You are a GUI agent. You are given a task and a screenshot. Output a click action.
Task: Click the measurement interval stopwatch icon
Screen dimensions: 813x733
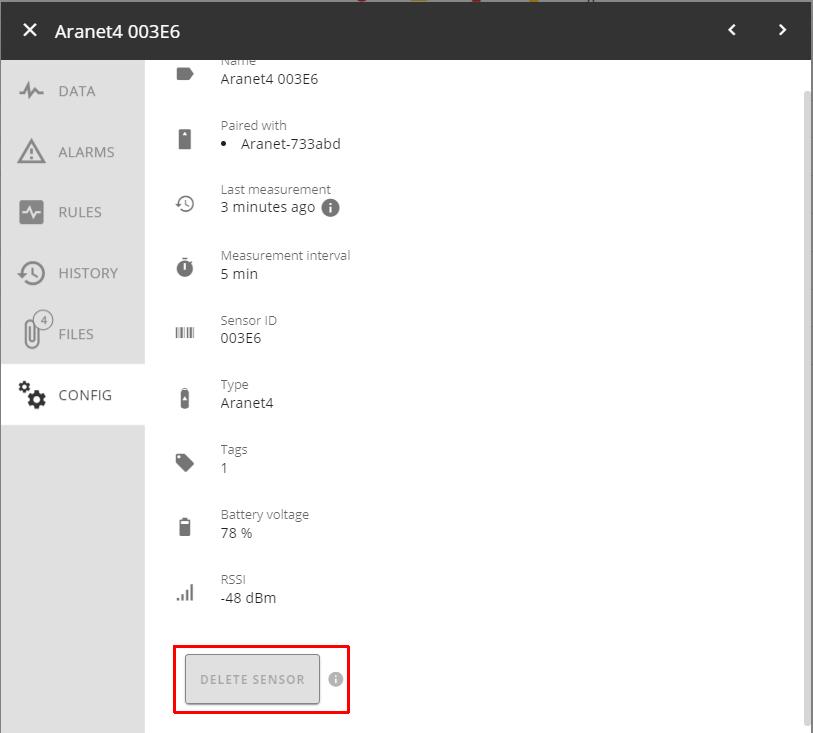click(x=185, y=267)
